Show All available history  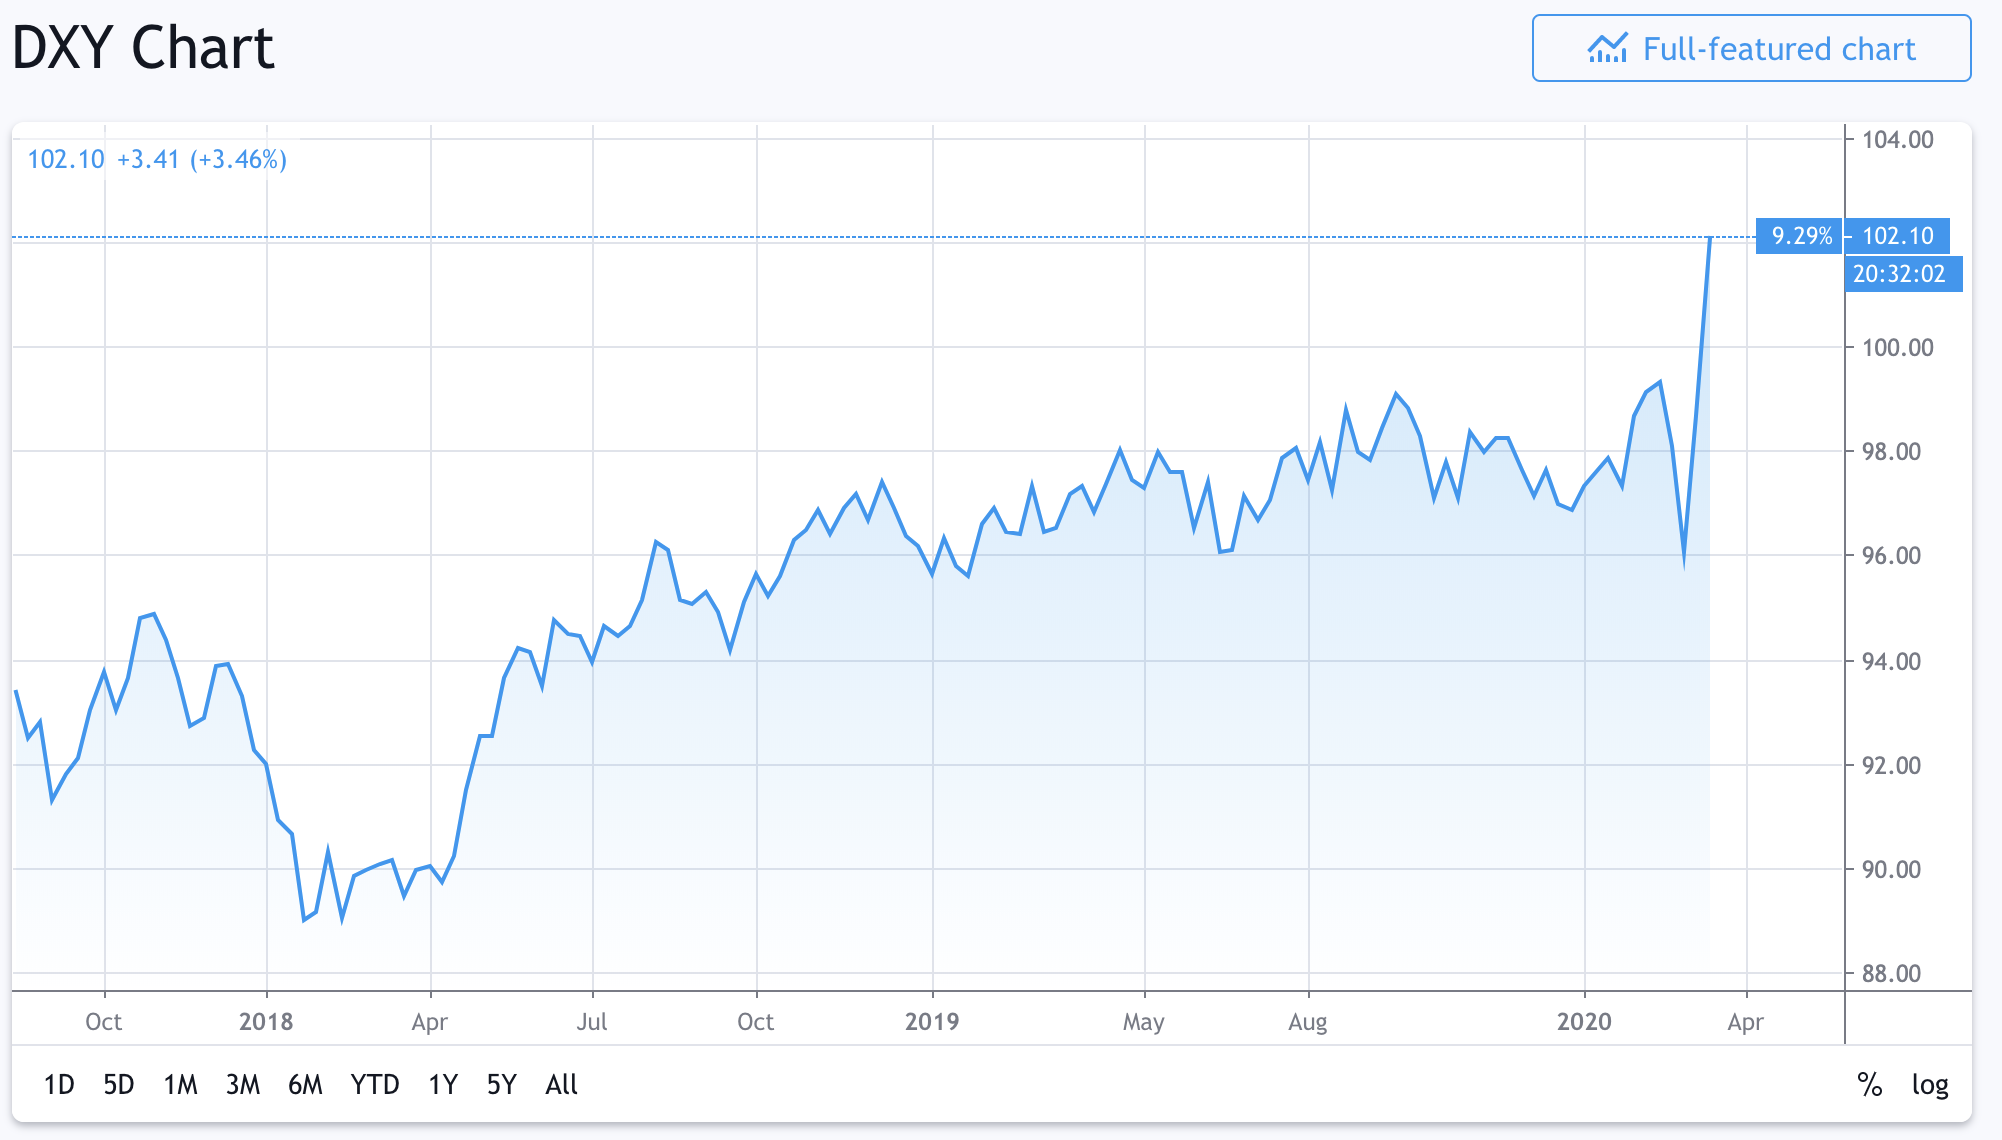coord(561,1084)
